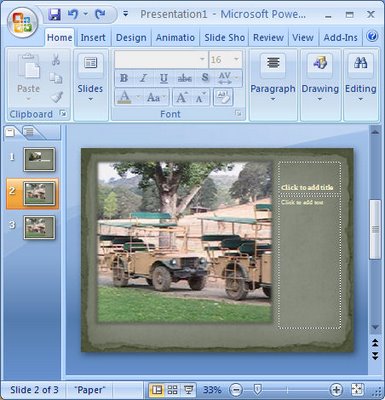Open the Help question mark icon
The height and width of the screenshot is (400, 385).
[x=372, y=36]
